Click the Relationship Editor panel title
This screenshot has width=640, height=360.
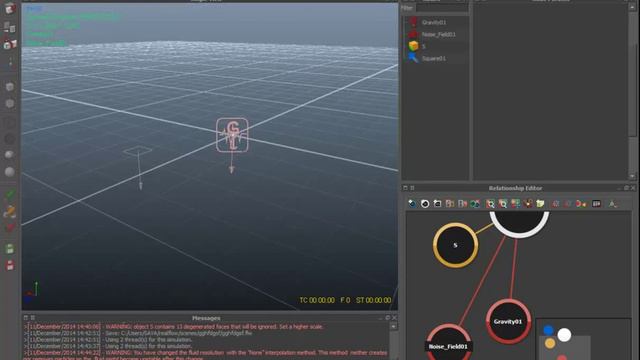pyautogui.click(x=515, y=188)
